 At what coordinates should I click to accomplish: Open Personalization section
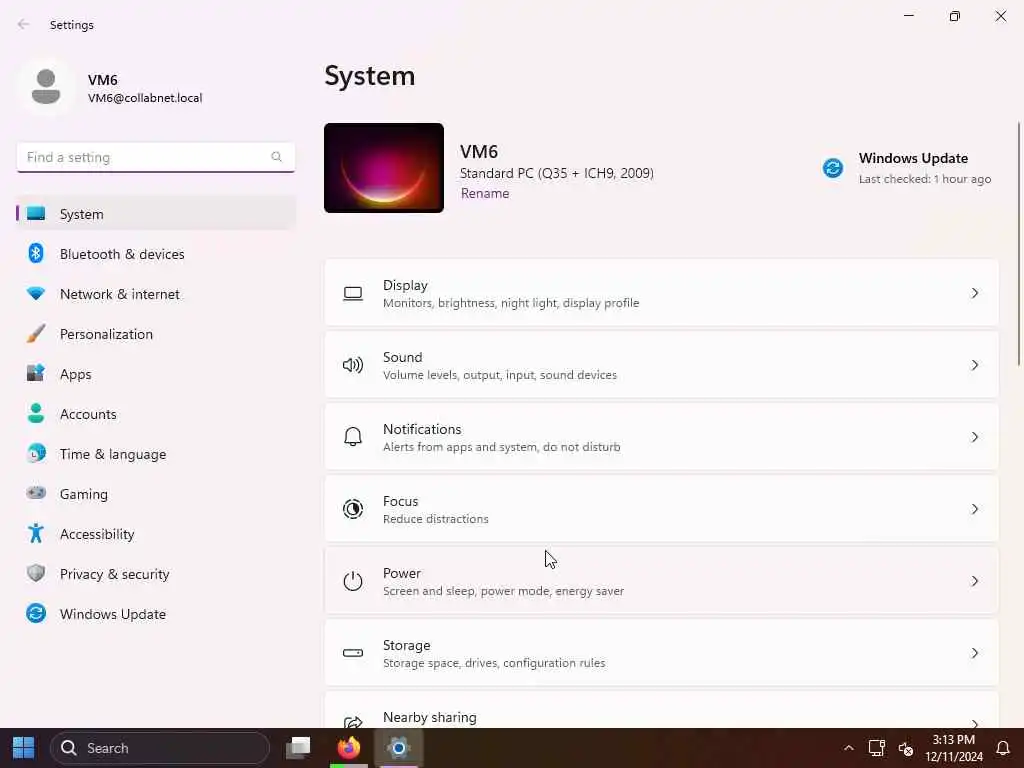click(155, 334)
